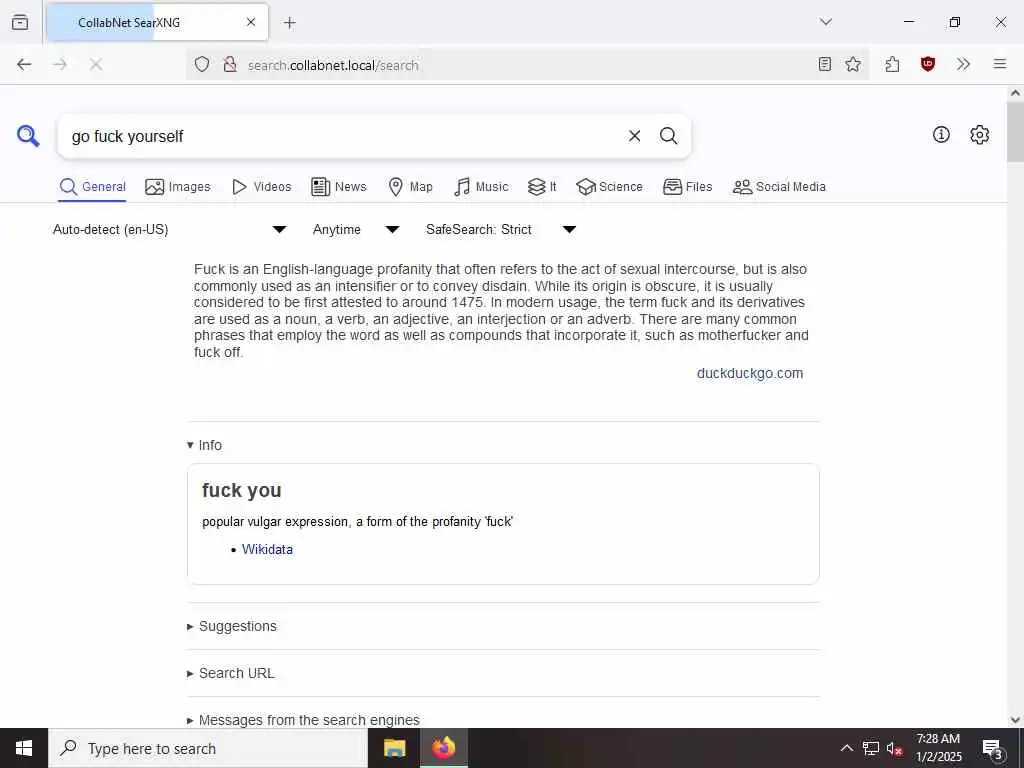Open the about info icon
1024x768 pixels.
coord(941,135)
